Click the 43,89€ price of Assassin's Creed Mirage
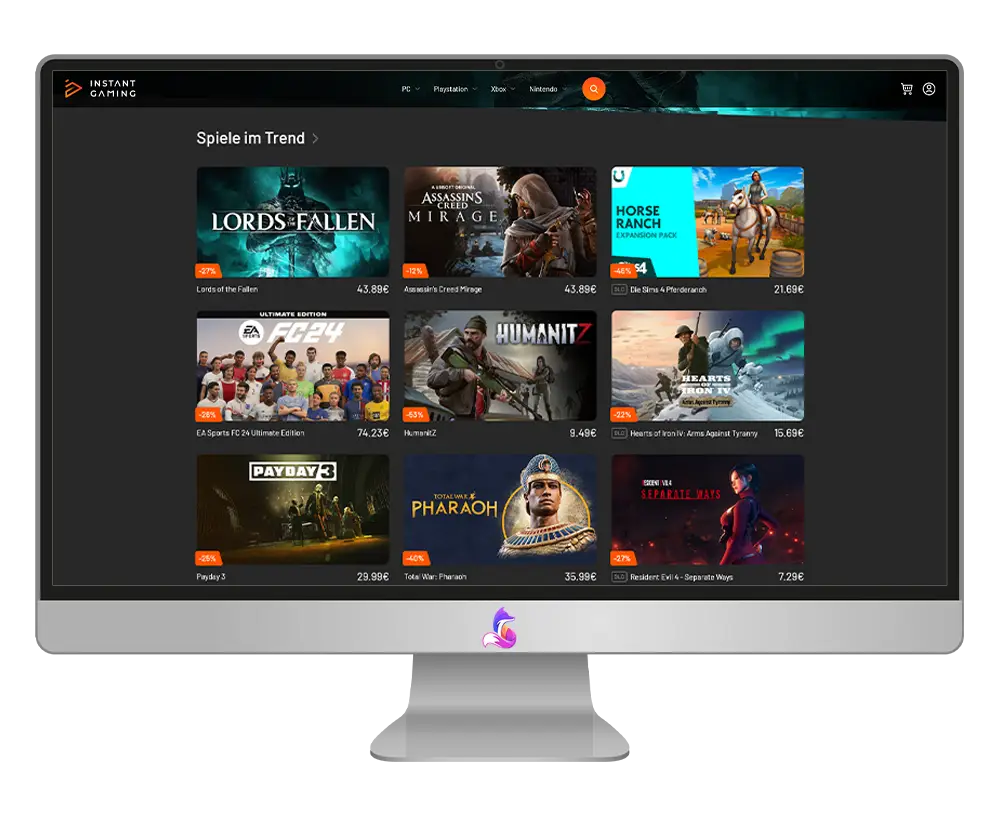 pyautogui.click(x=580, y=290)
